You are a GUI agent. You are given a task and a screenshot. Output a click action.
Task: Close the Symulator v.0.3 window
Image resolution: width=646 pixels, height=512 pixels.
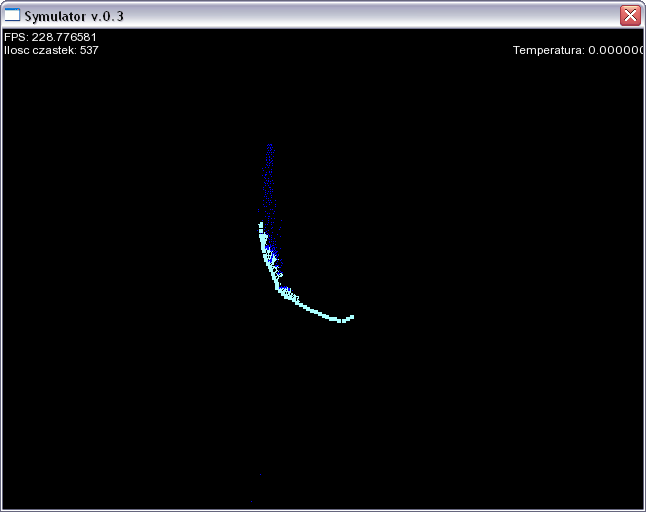[630, 15]
